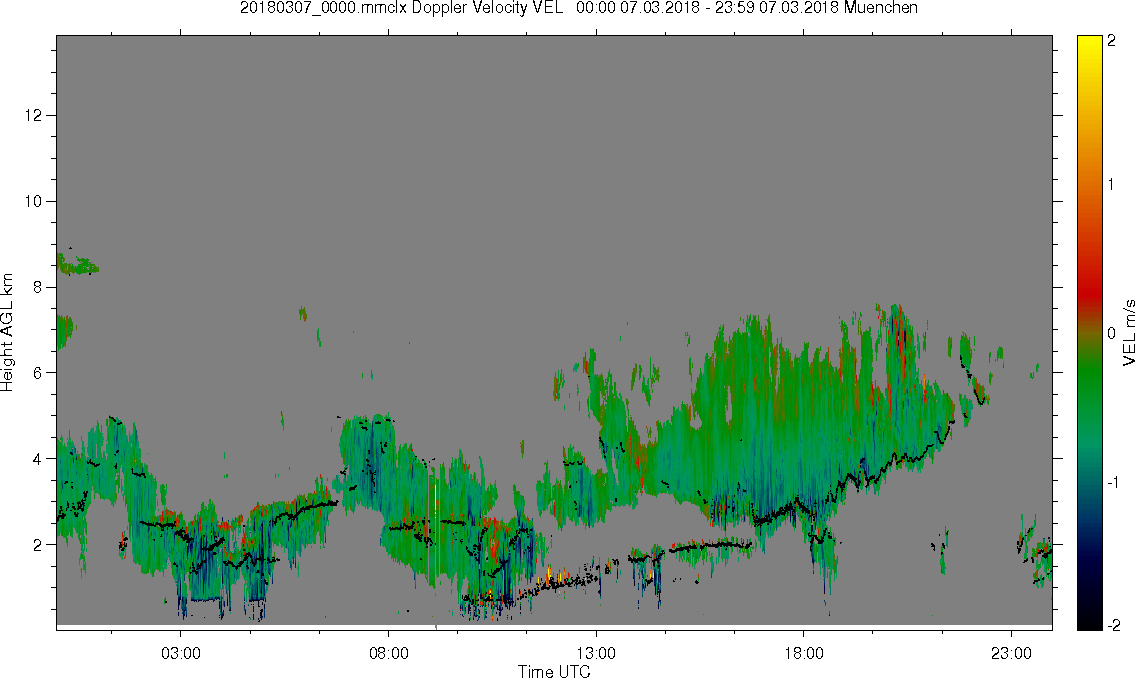Click the colorbar value label 2
The width and height of the screenshot is (1135, 678).
(1111, 41)
